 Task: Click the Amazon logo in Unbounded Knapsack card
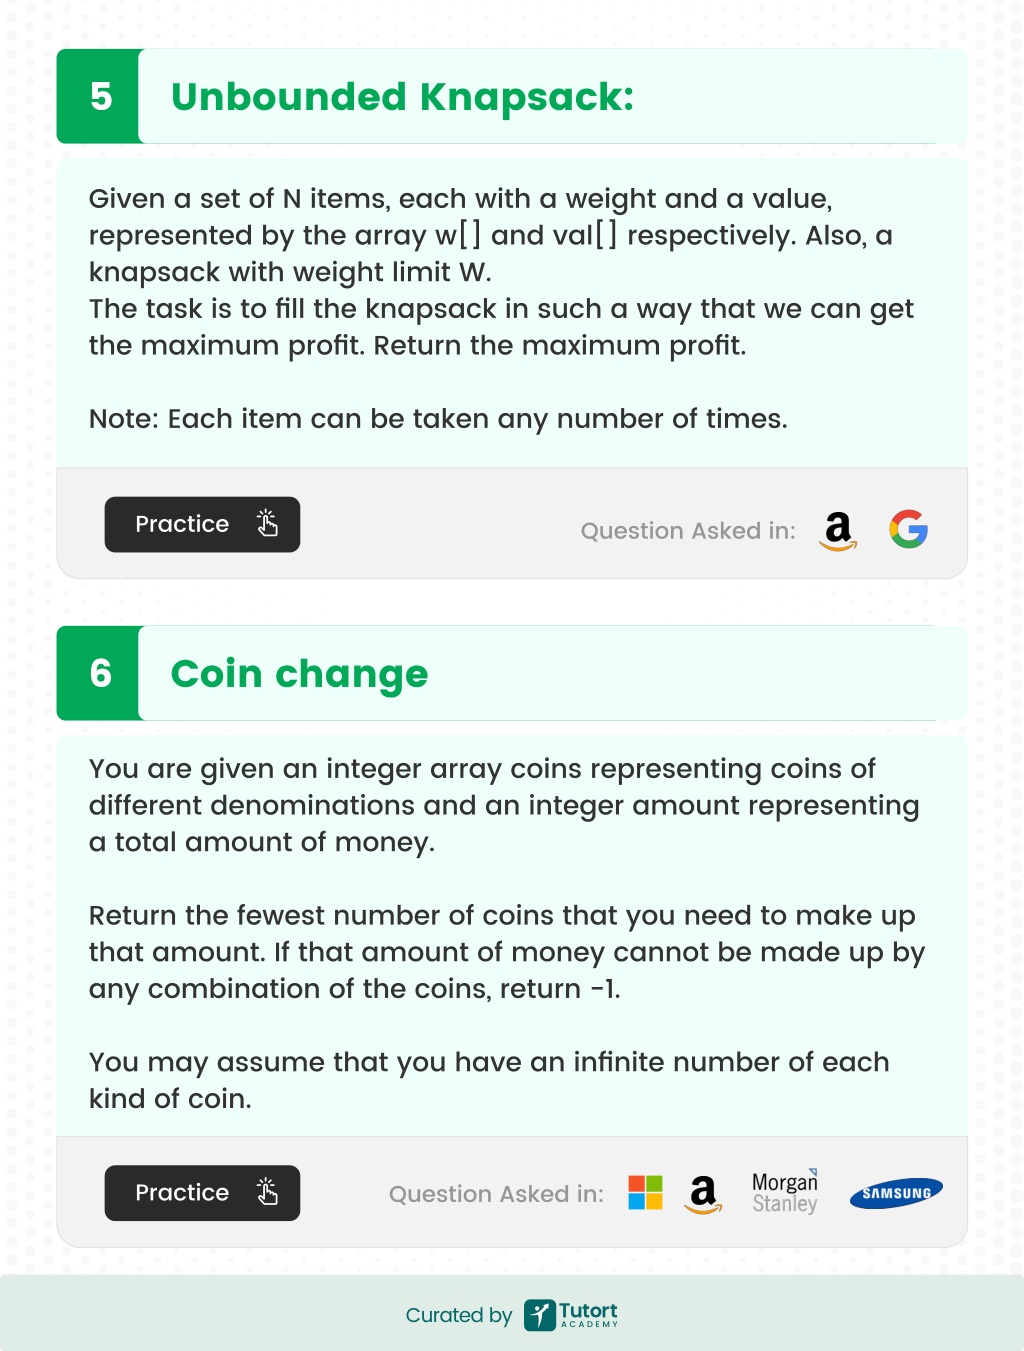pos(838,531)
